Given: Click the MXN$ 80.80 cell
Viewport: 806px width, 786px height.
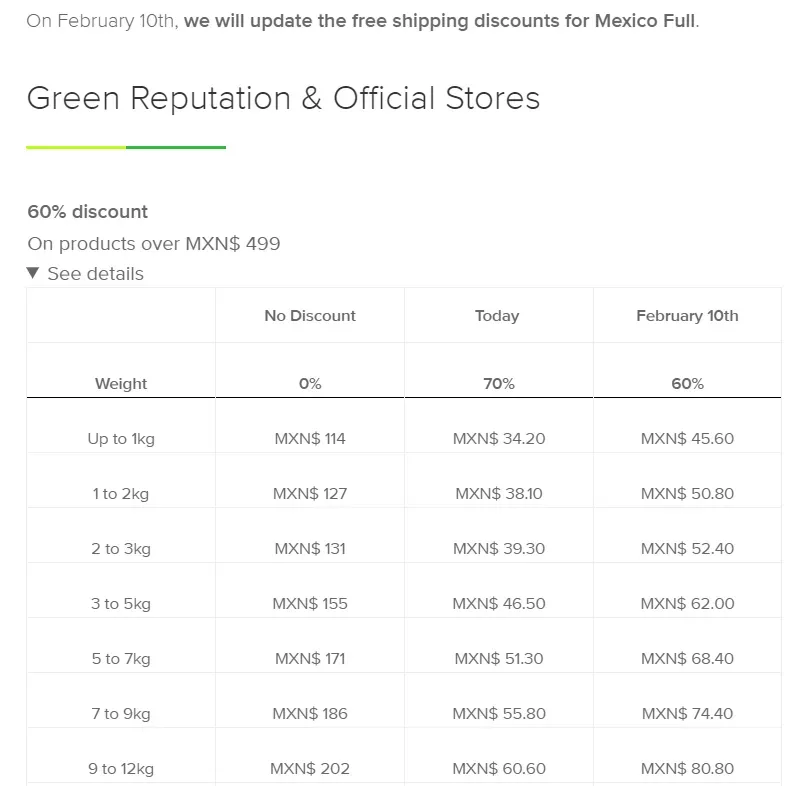Looking at the screenshot, I should click(x=687, y=769).
